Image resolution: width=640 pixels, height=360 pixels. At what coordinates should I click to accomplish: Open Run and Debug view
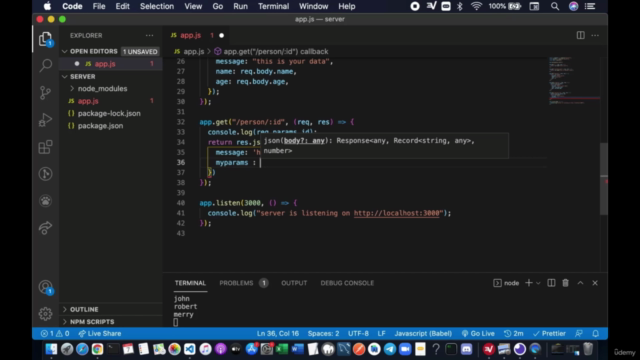(x=45, y=120)
